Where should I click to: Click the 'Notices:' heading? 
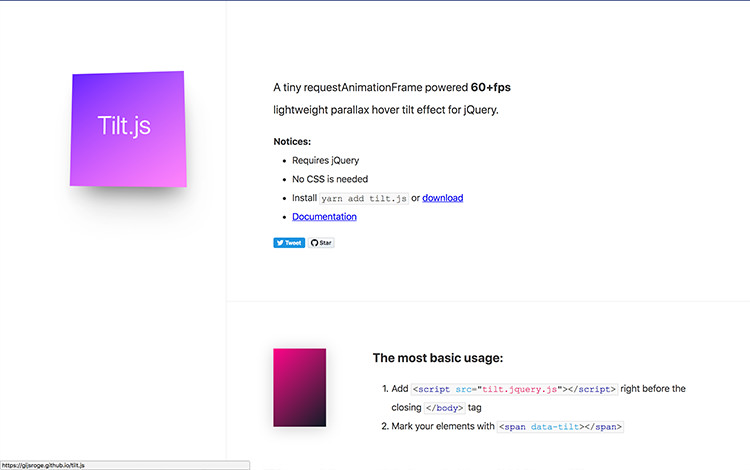292,141
